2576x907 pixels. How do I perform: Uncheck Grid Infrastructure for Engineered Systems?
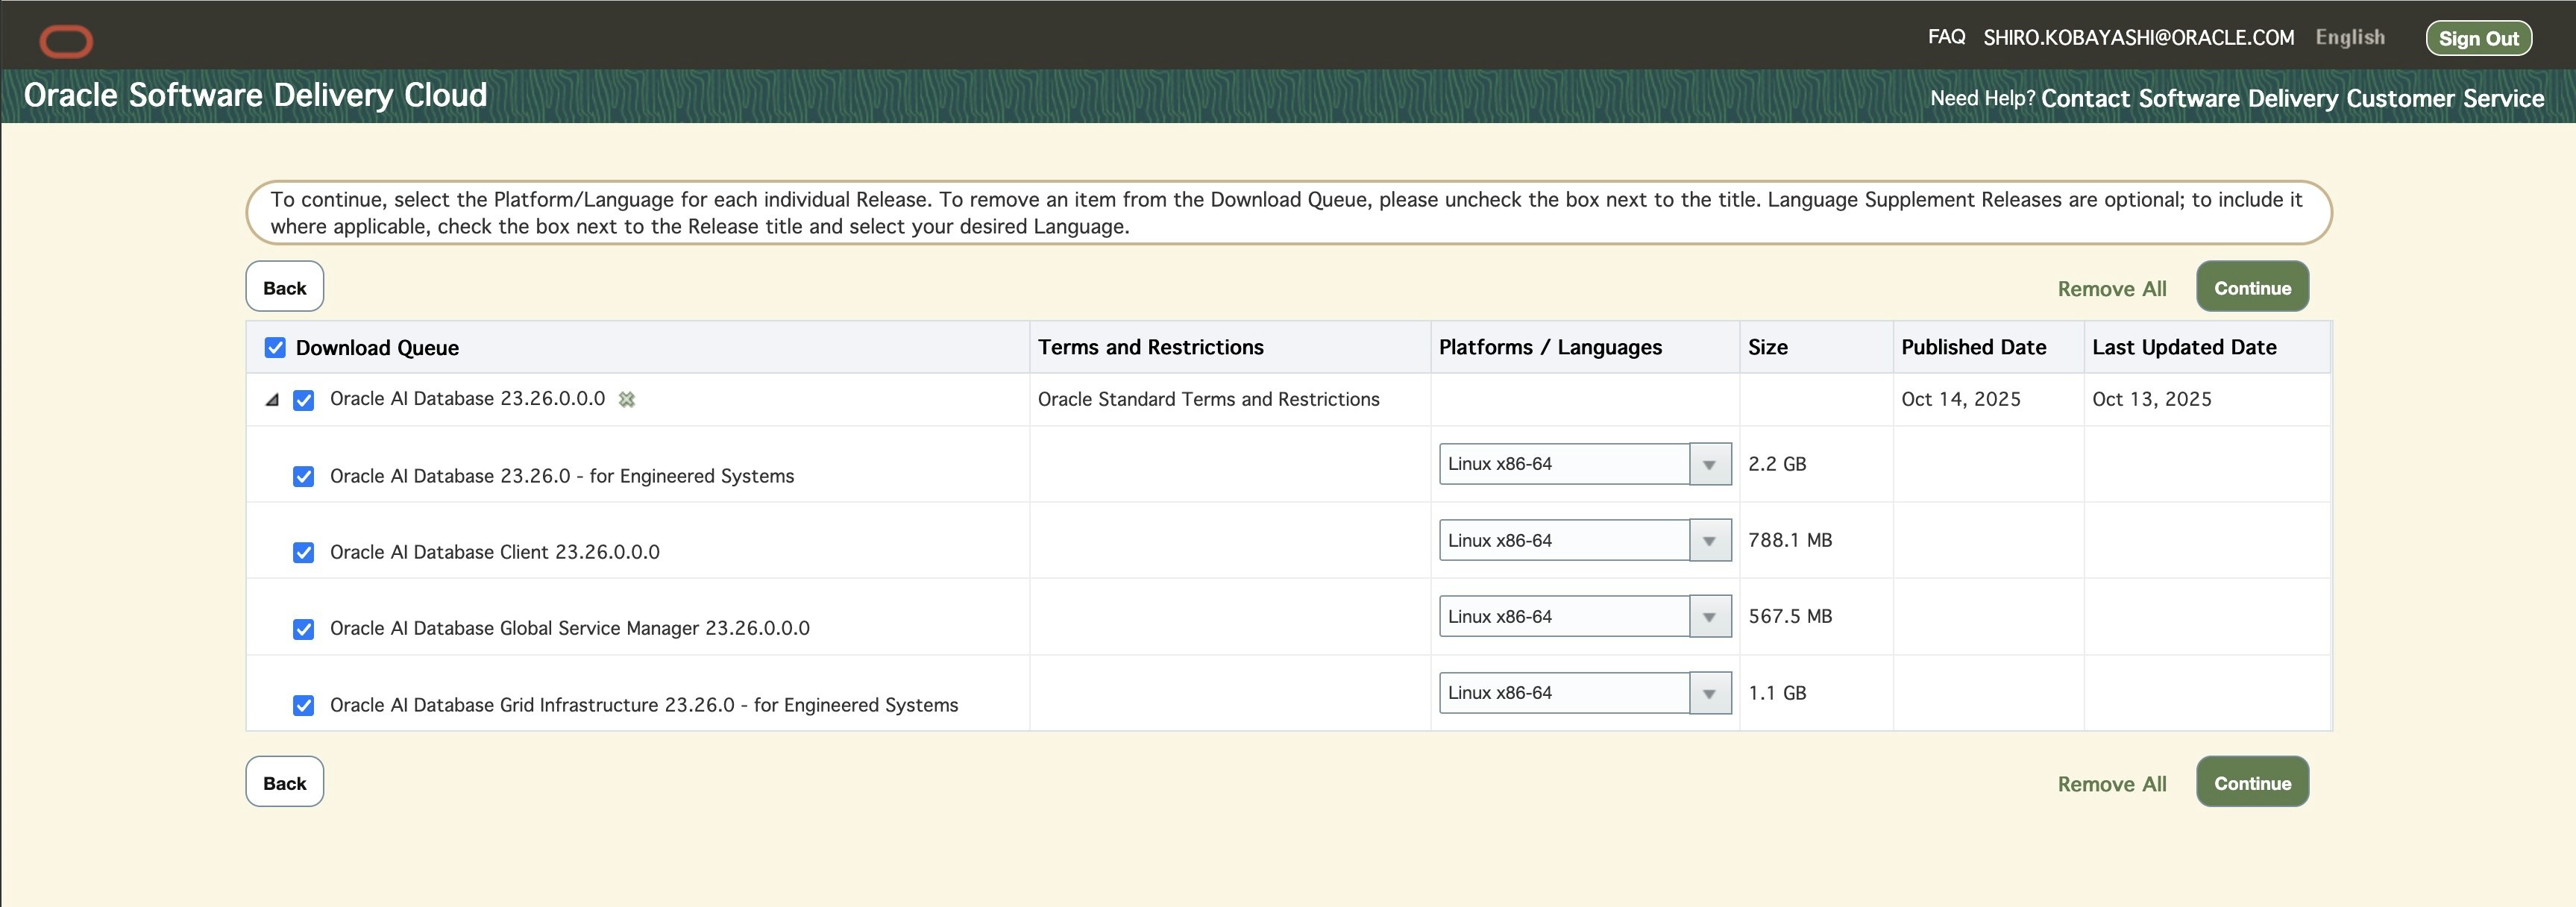coord(303,706)
